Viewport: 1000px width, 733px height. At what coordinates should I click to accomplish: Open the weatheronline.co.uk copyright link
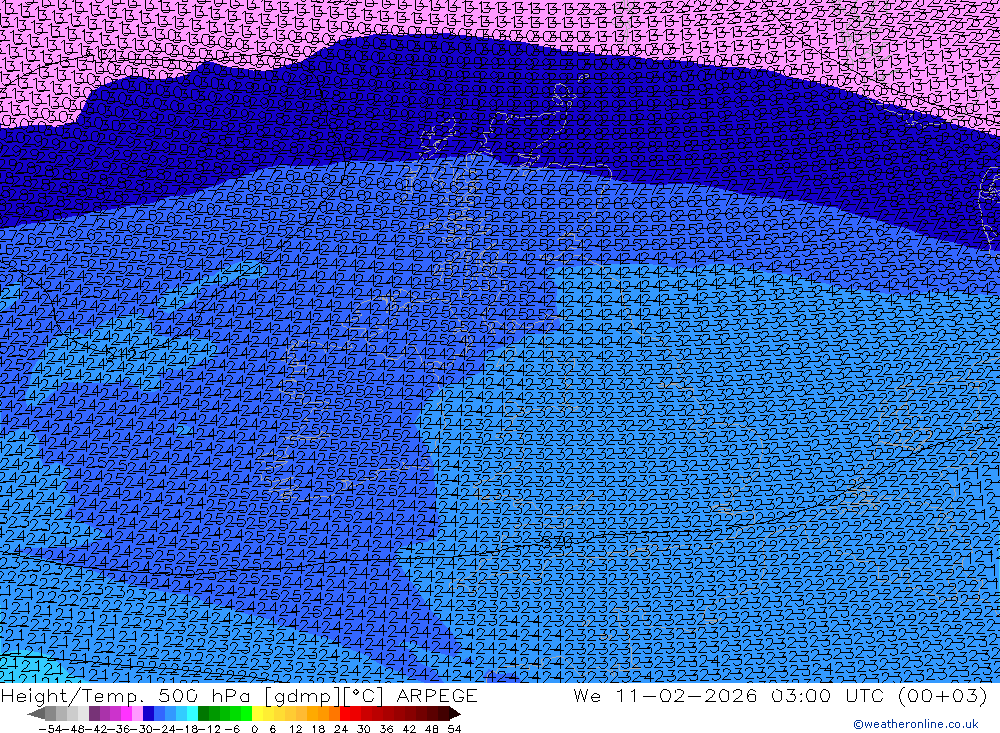pyautogui.click(x=915, y=724)
